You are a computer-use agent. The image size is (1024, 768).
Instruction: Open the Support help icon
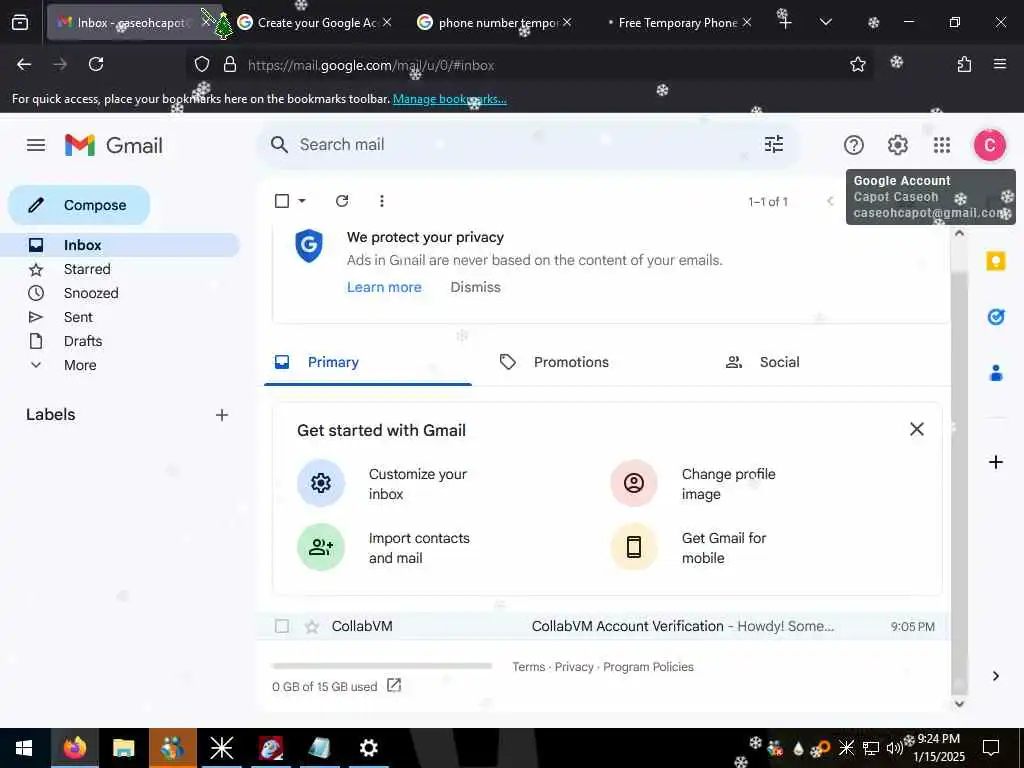[854, 145]
